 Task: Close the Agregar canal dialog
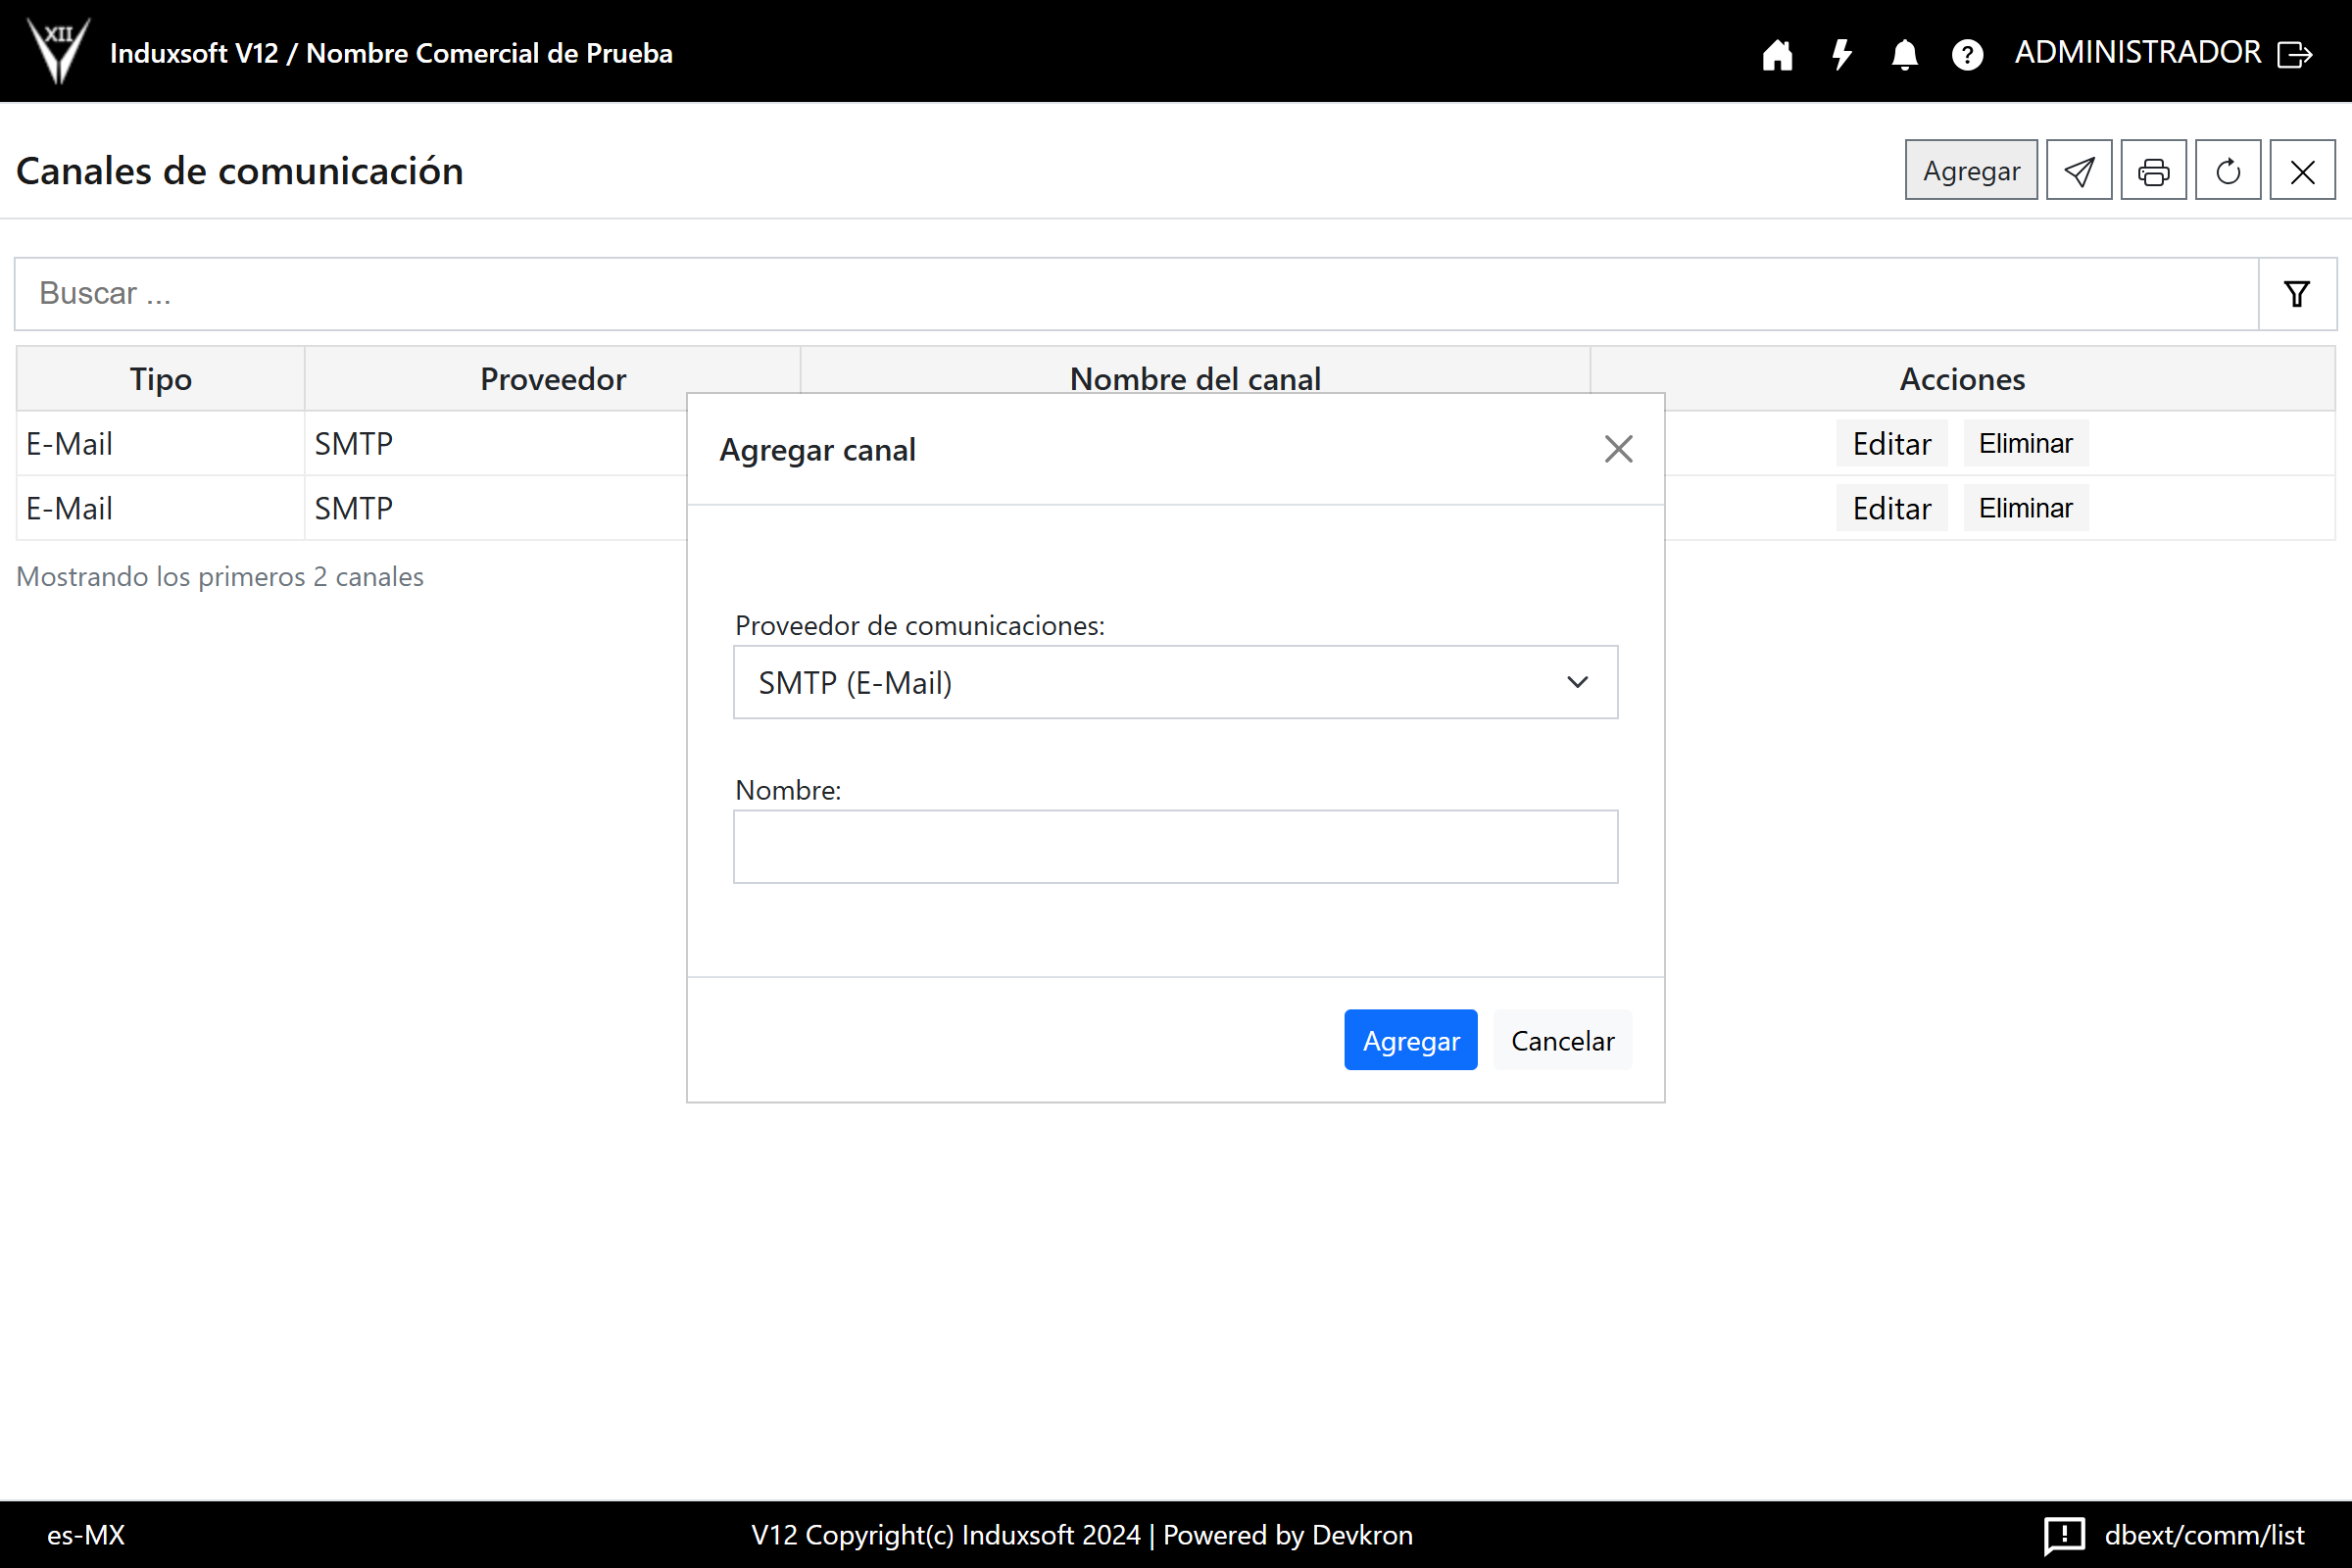[1618, 449]
